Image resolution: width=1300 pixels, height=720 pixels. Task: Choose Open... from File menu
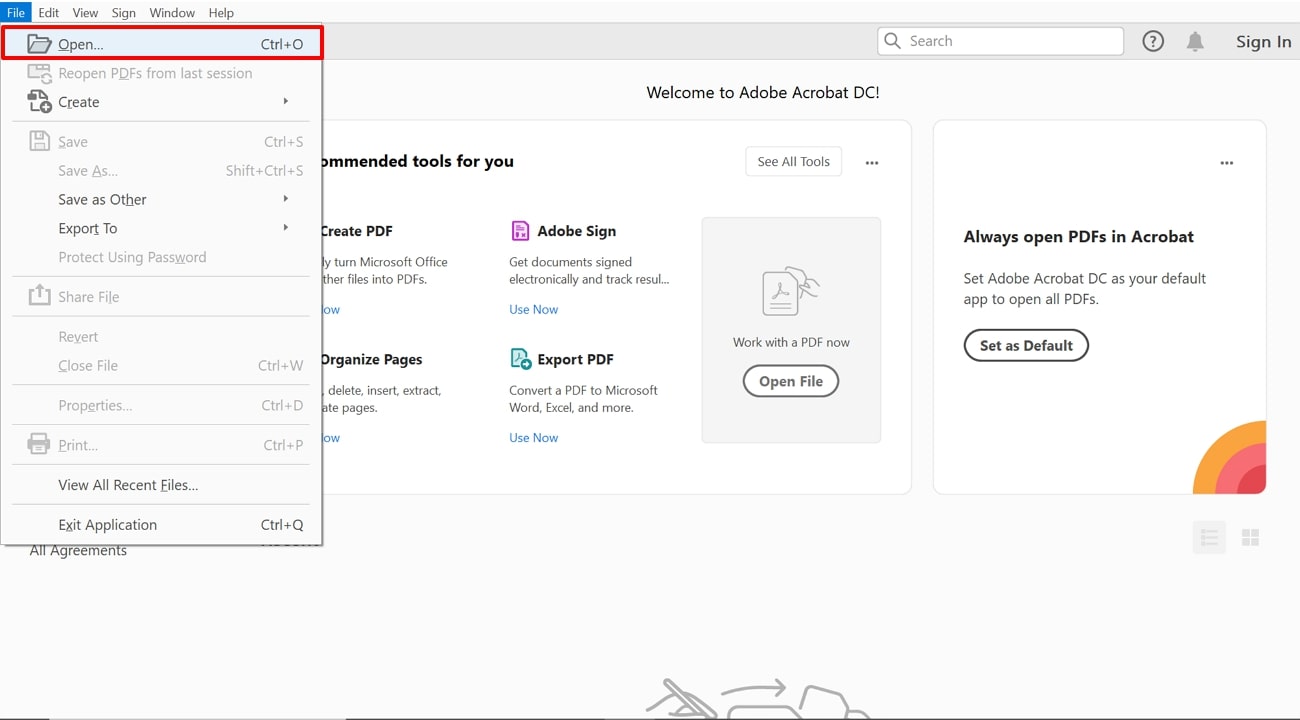(162, 44)
